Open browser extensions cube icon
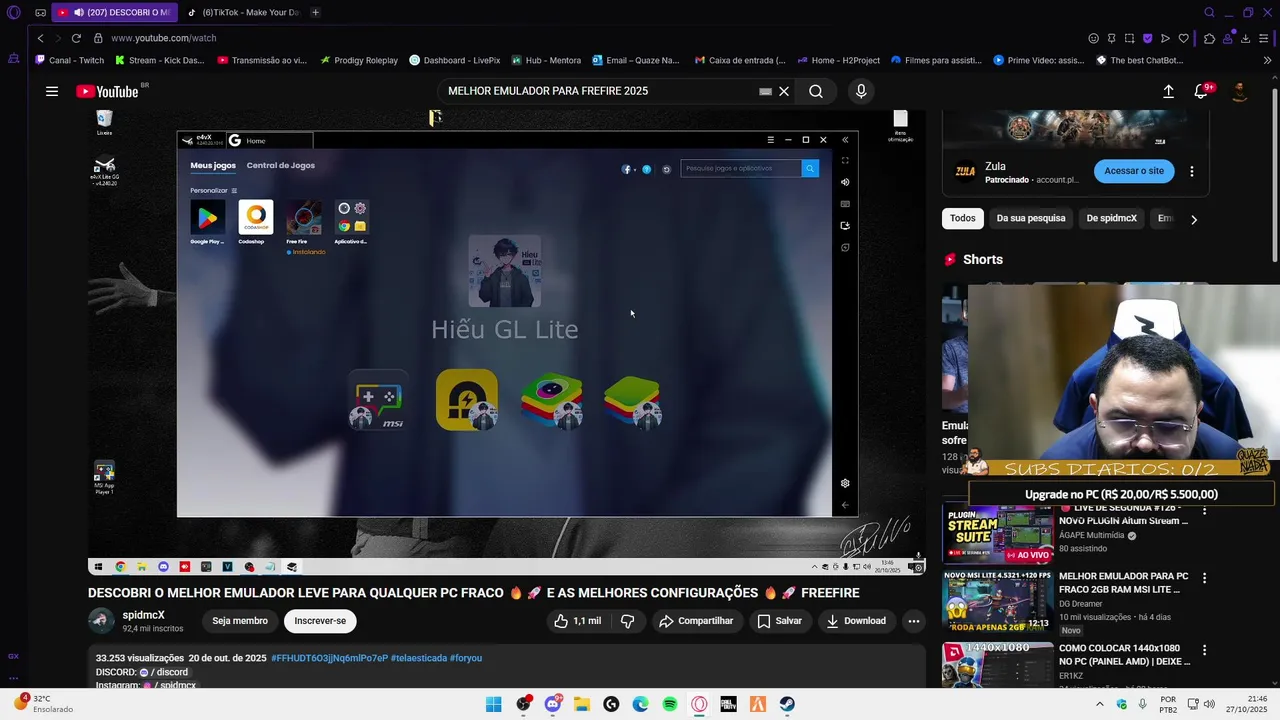Screen dimensions: 1280x720 click(1209, 38)
